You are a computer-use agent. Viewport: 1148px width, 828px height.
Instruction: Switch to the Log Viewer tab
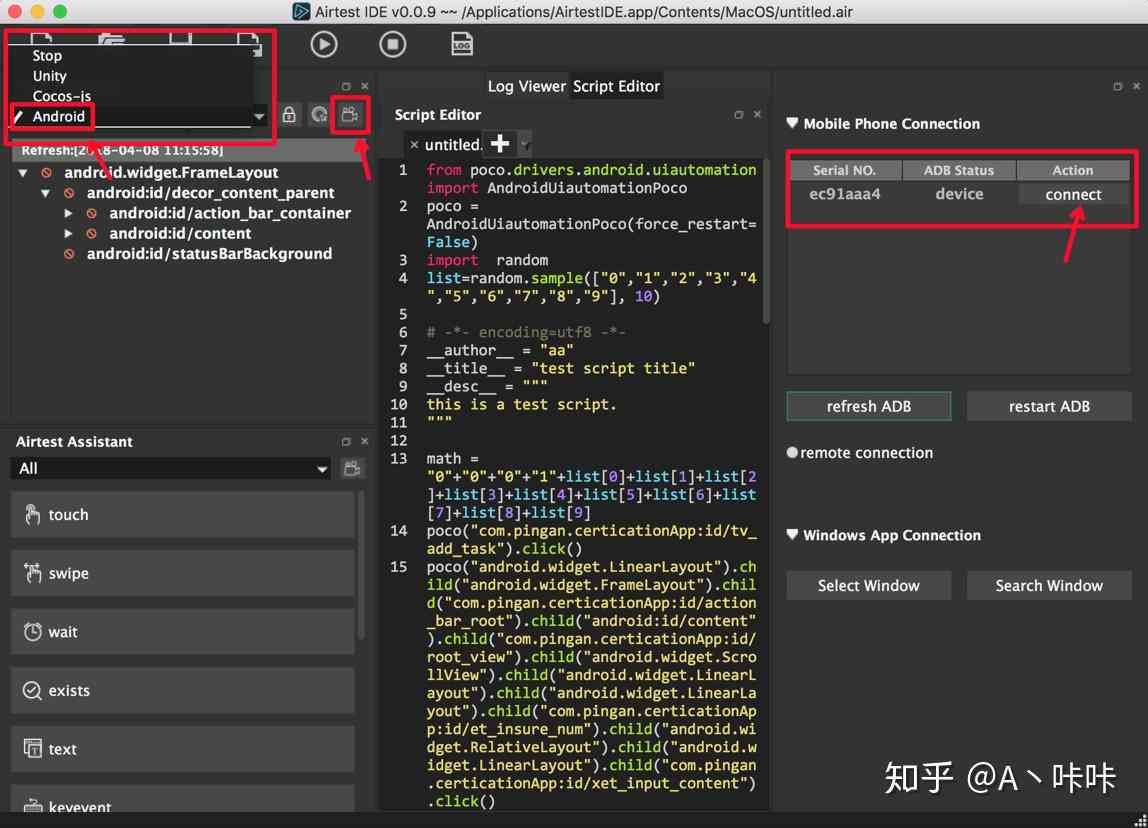click(526, 86)
